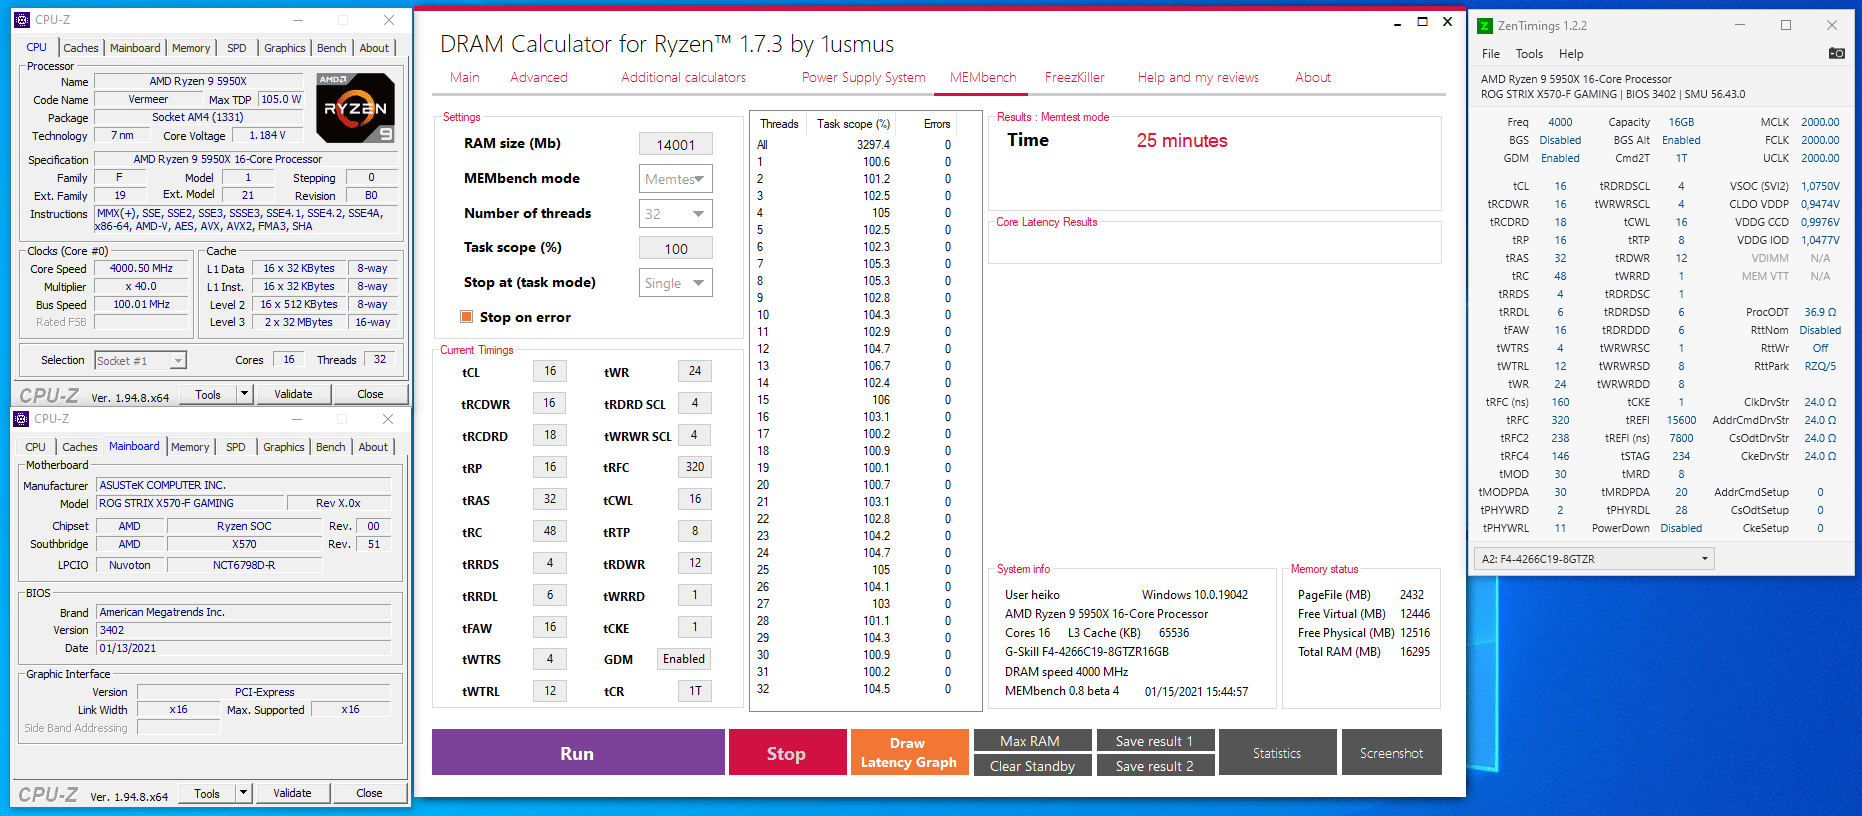Switch to SPD tab in top CPU-Z
This screenshot has width=1862, height=816.
pyautogui.click(x=236, y=48)
